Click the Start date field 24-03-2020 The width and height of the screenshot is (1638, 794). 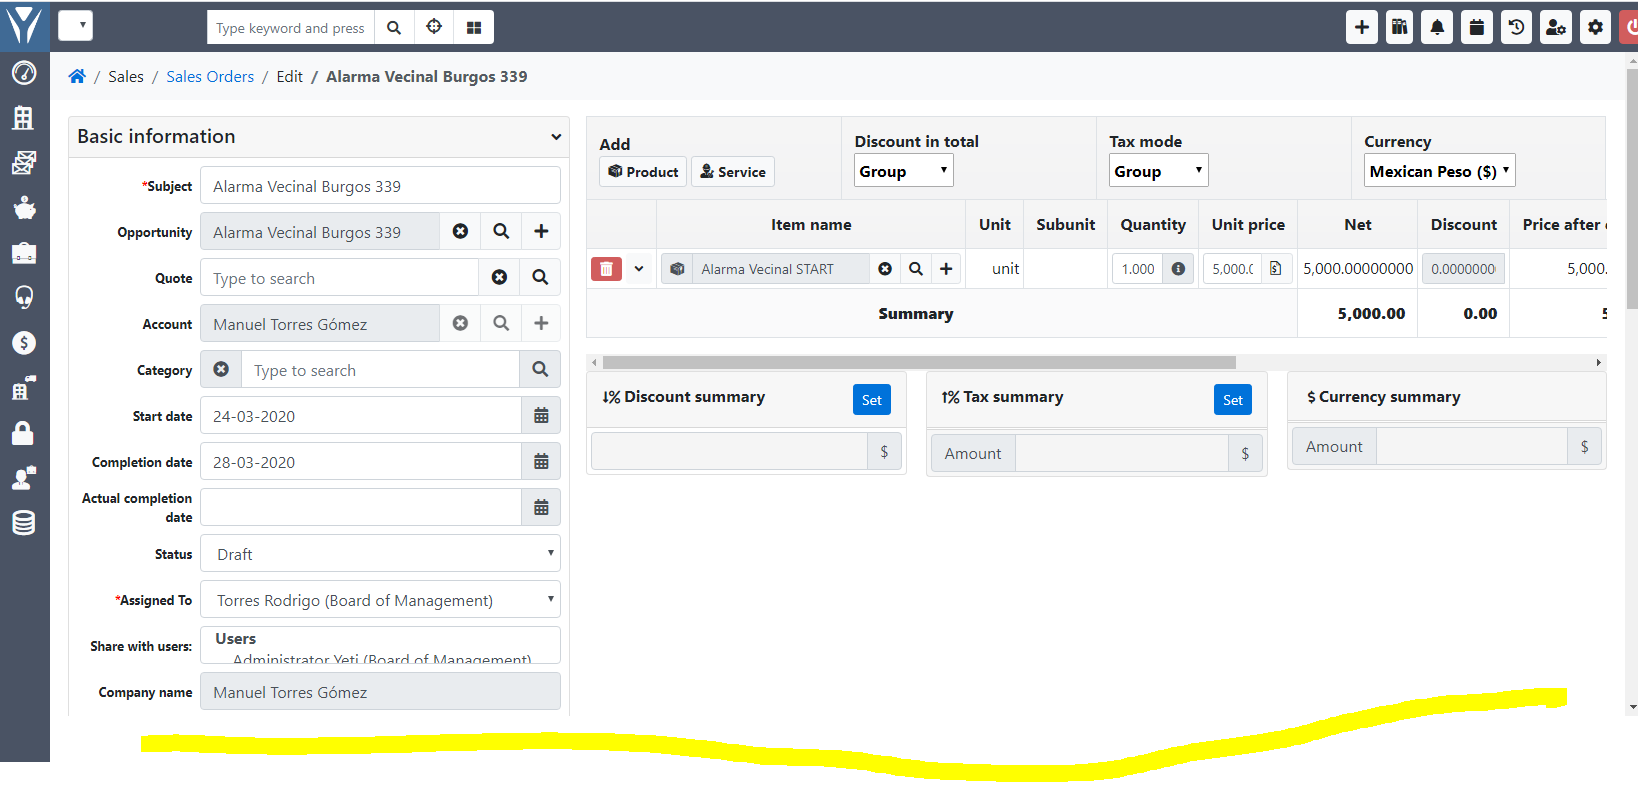[x=361, y=415]
